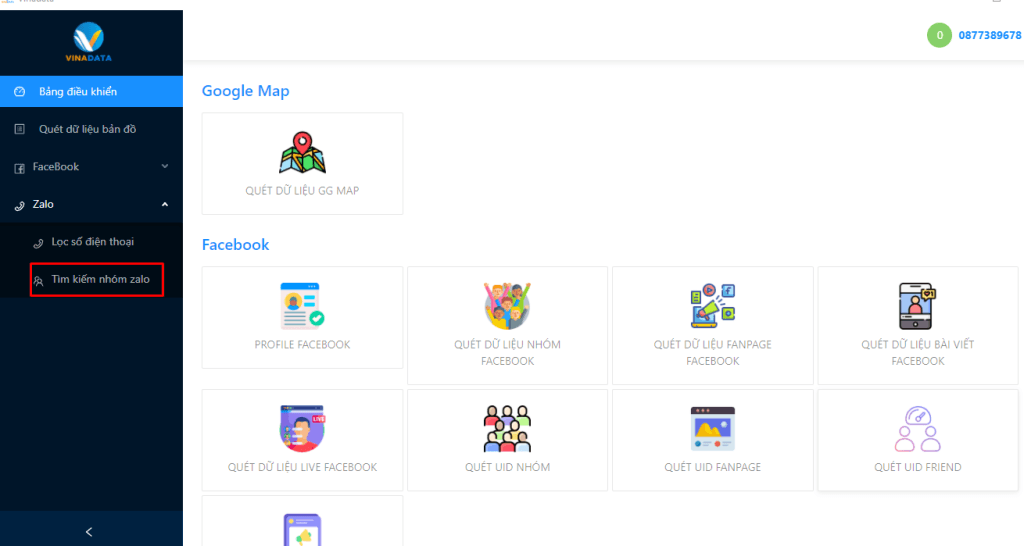Image resolution: width=1024 pixels, height=546 pixels.
Task: Click the Fanpage data scan megaphone icon
Action: click(712, 305)
